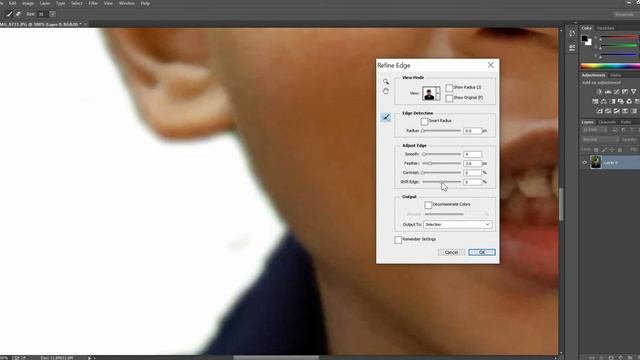Lock transparent pixels in Layers panel
640x360 pixels.
596,150
